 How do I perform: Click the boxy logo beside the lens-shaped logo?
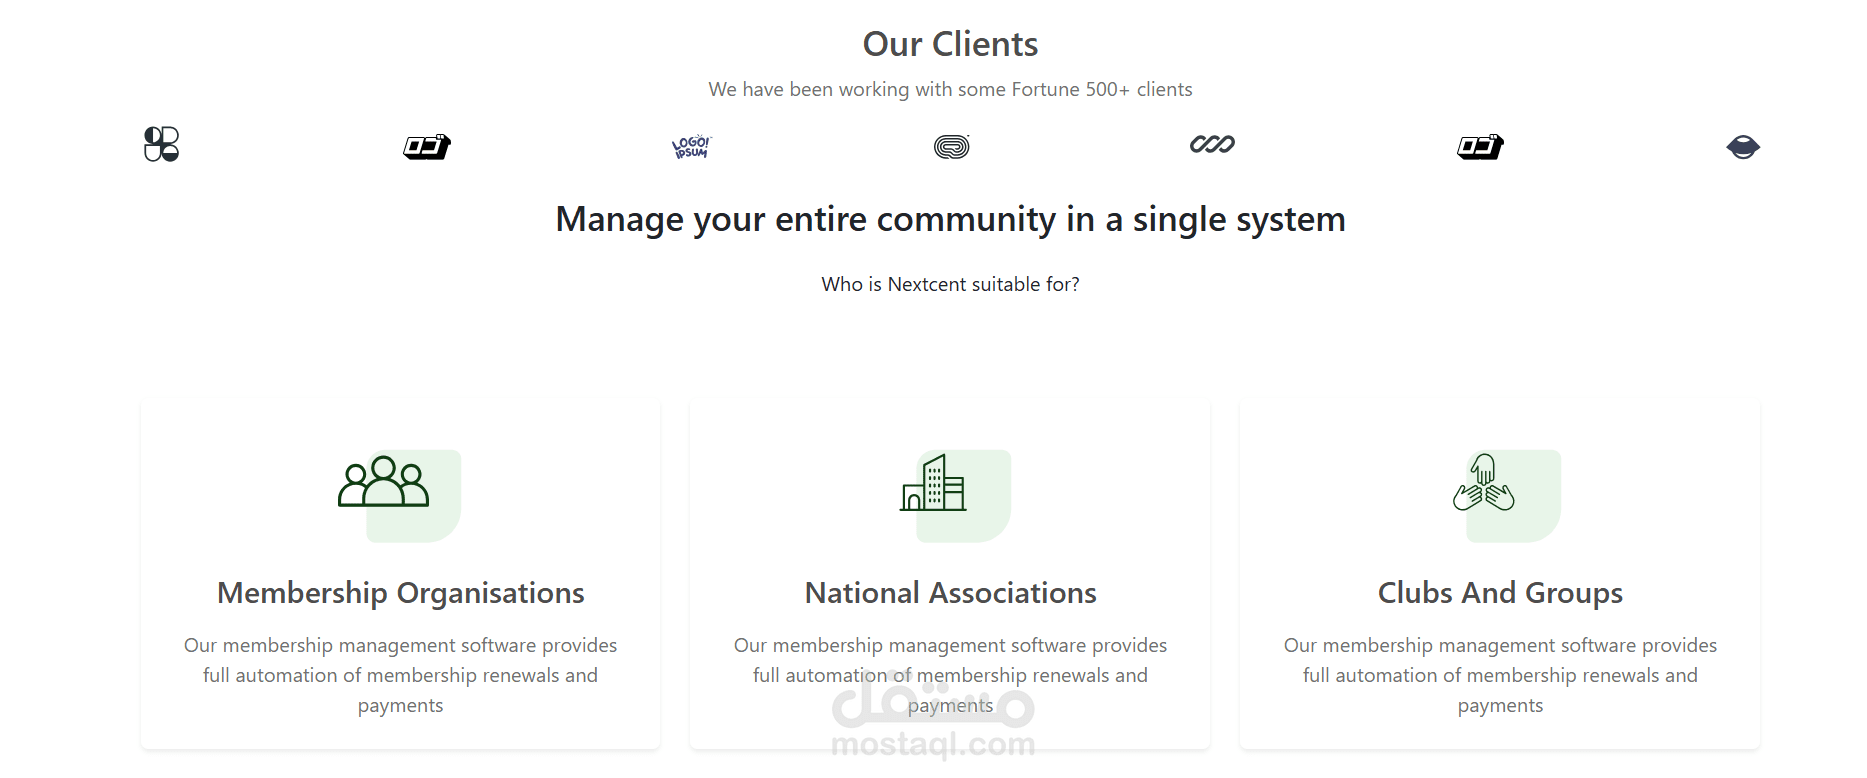coord(1481,147)
